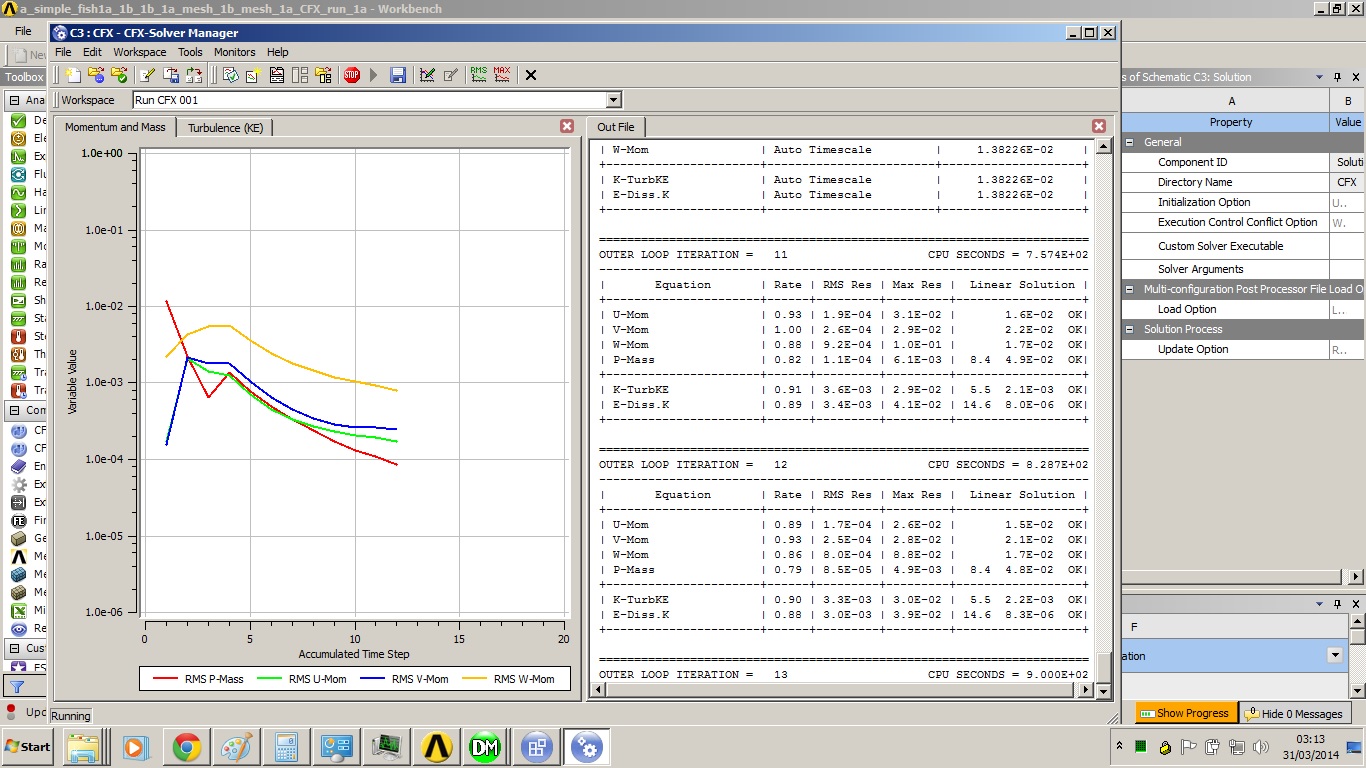Open Google Chrome from the taskbar
Viewport: 1366px width, 768px height.
186,747
